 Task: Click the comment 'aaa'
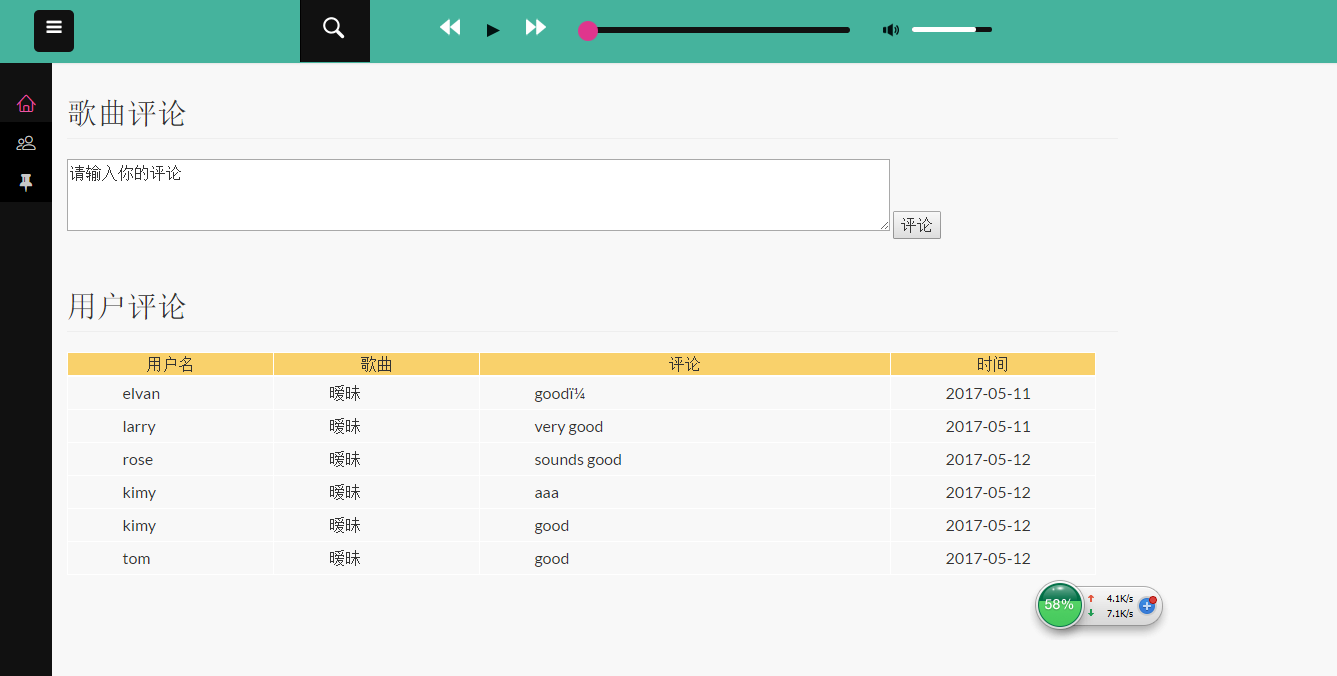pyautogui.click(x=547, y=493)
